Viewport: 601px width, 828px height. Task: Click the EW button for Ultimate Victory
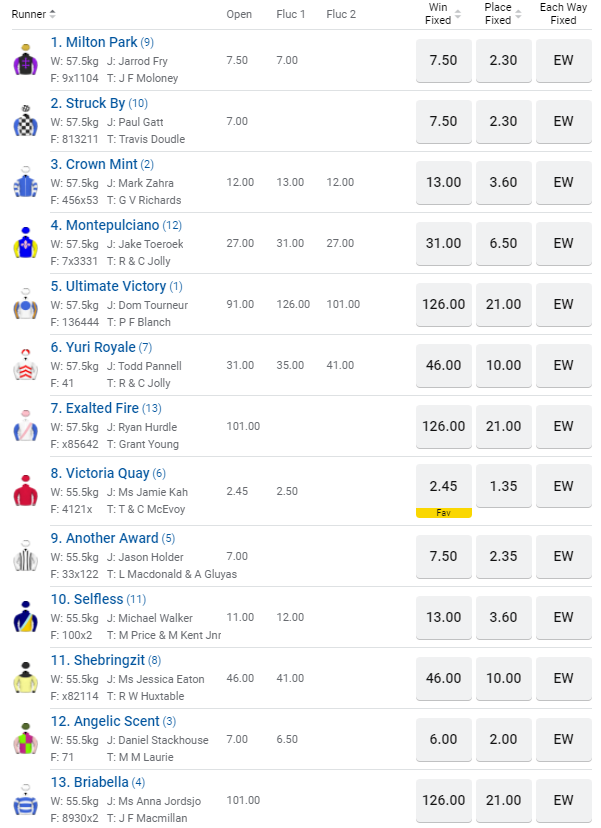(564, 304)
